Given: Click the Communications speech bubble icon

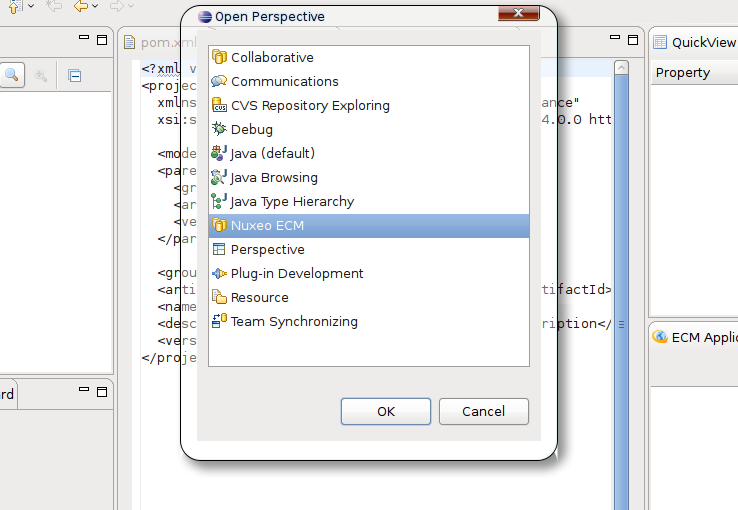Looking at the screenshot, I should pyautogui.click(x=219, y=81).
